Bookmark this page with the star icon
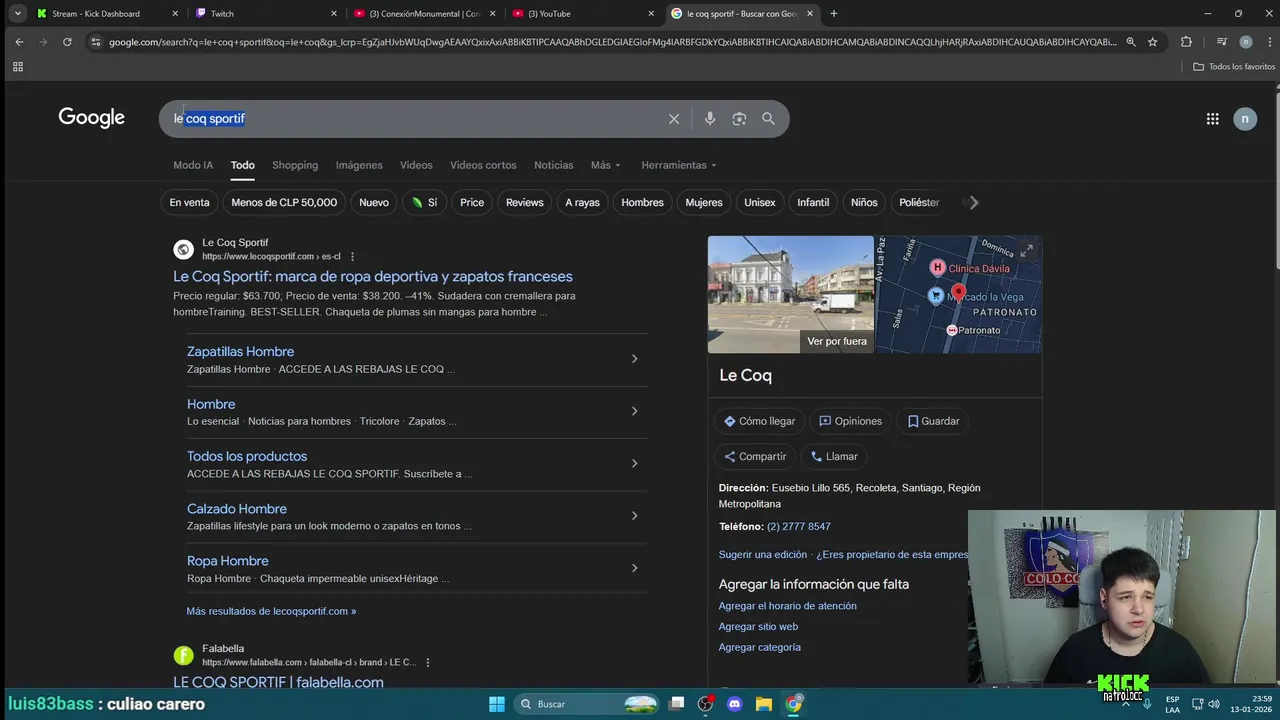1280x720 pixels. coord(1153,42)
